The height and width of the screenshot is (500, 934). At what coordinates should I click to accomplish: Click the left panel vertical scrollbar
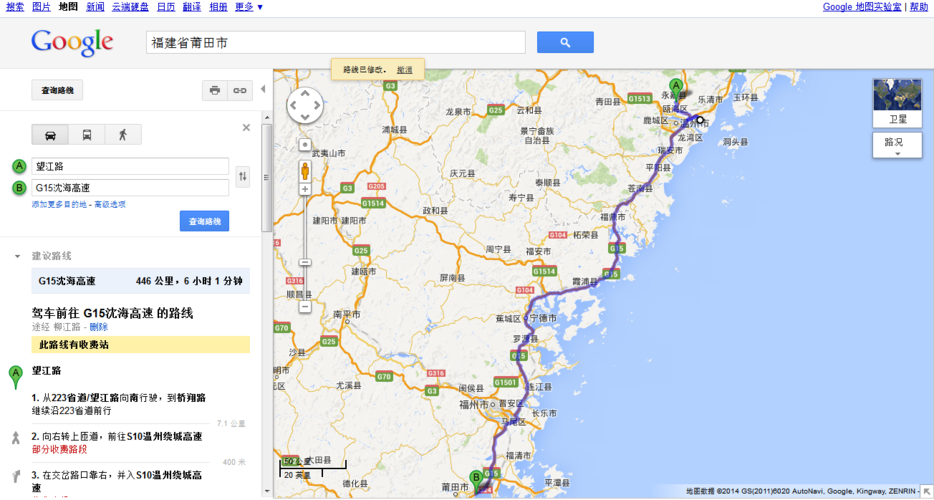[x=266, y=178]
